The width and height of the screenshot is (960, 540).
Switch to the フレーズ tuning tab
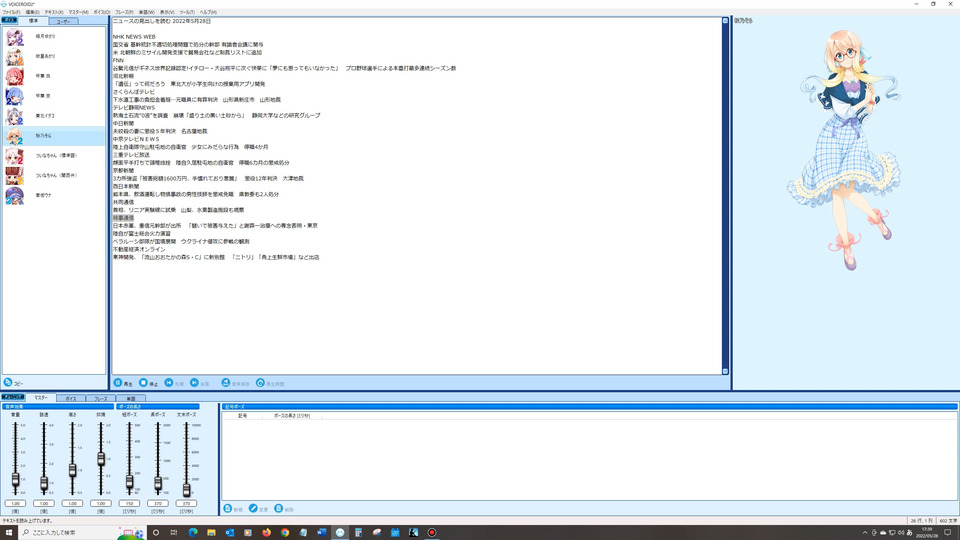(x=101, y=399)
